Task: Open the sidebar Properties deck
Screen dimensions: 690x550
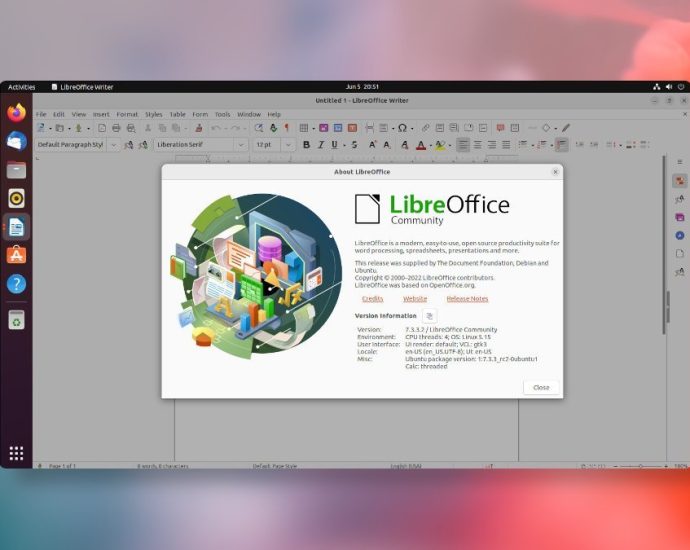Action: coord(680,181)
